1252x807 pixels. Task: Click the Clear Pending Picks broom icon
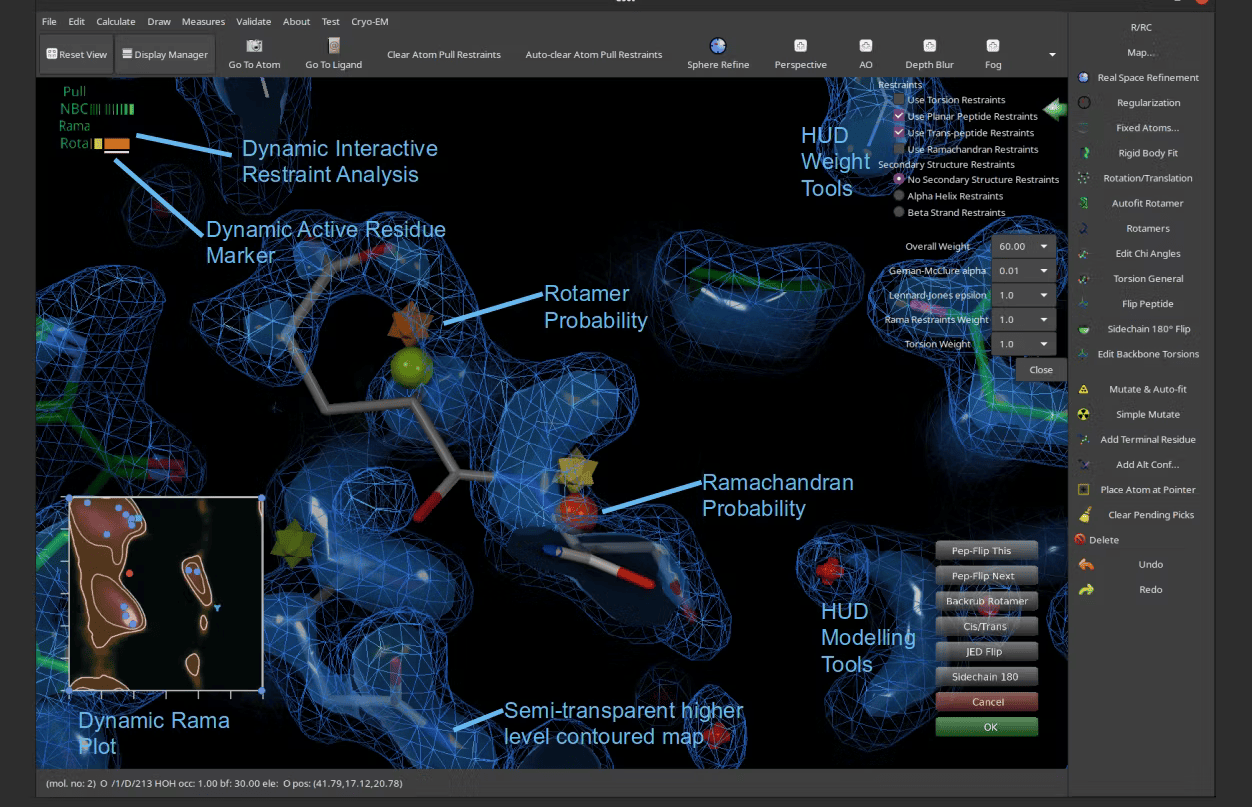pyautogui.click(x=1084, y=514)
